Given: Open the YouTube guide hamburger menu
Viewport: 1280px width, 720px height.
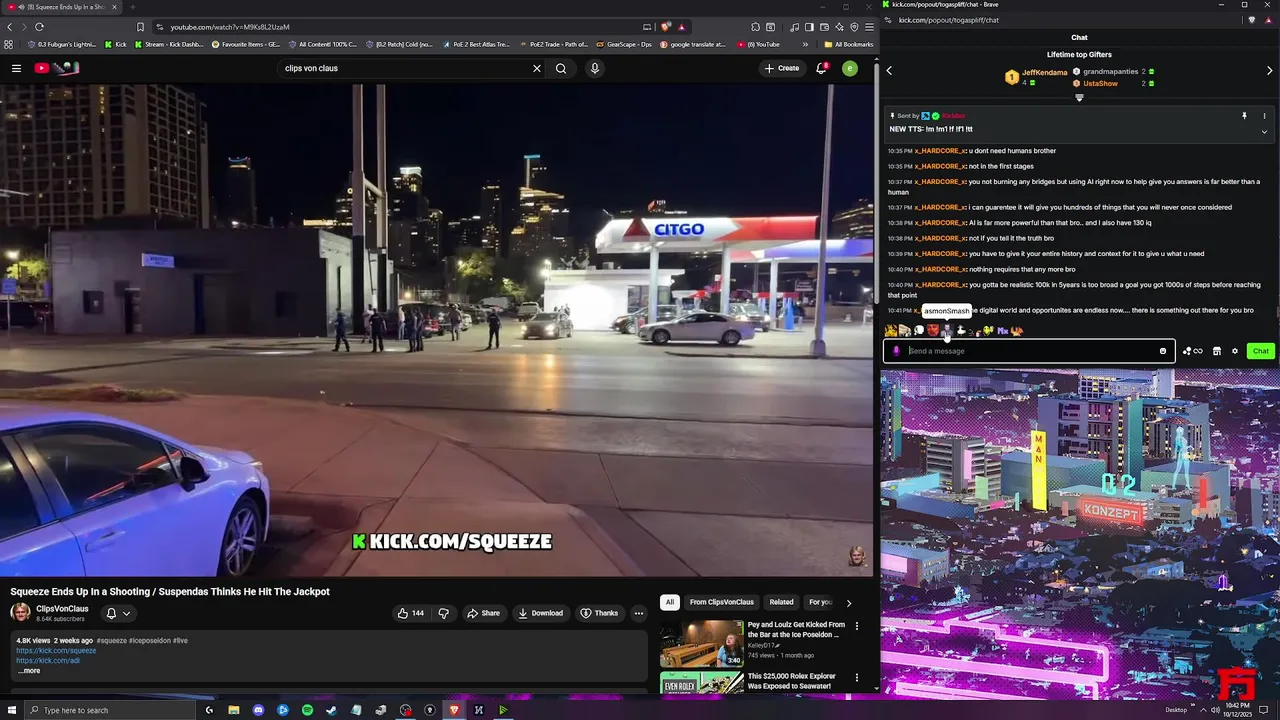Looking at the screenshot, I should click(16, 68).
